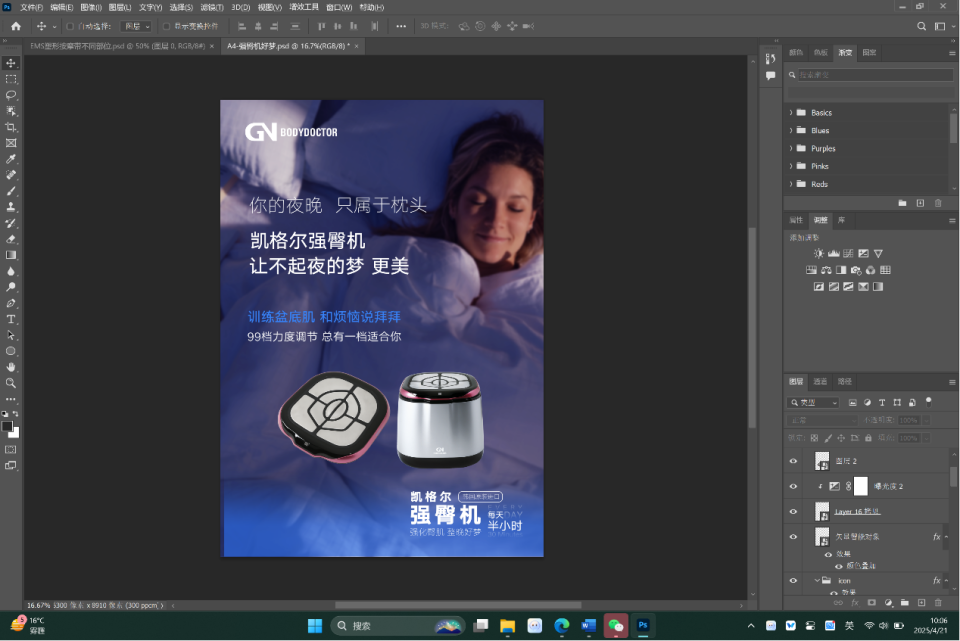Image resolution: width=960 pixels, height=641 pixels.
Task: Select the Move tool in the toolbox
Action: (11, 63)
